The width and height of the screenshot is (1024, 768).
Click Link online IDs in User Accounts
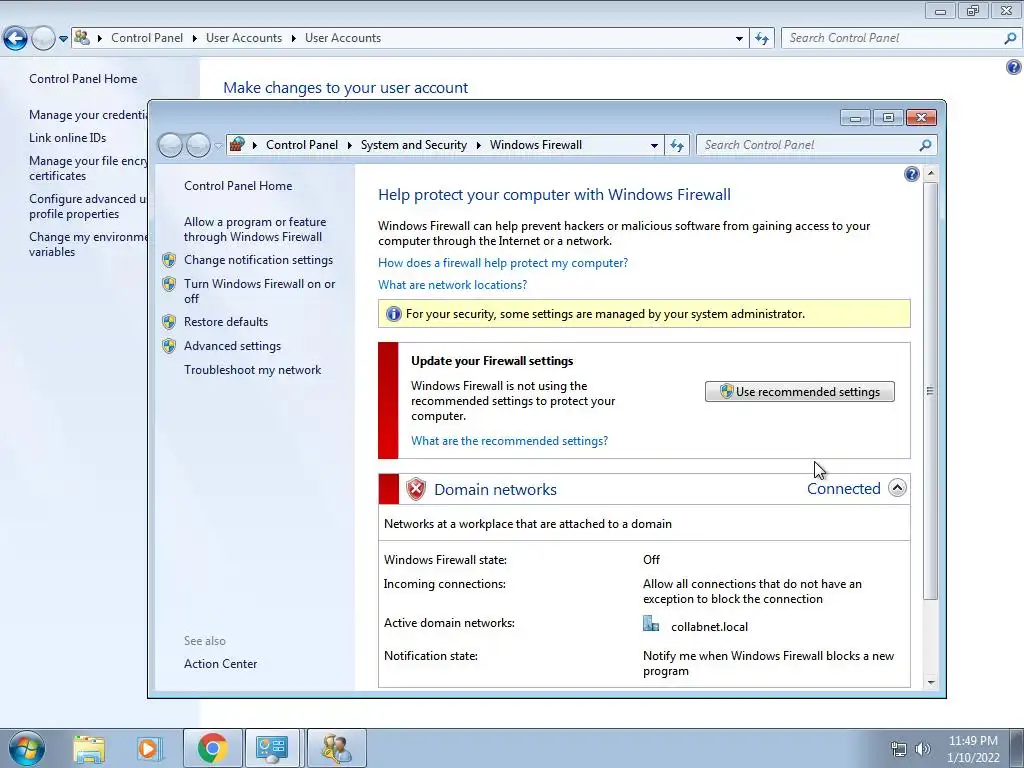[67, 138]
